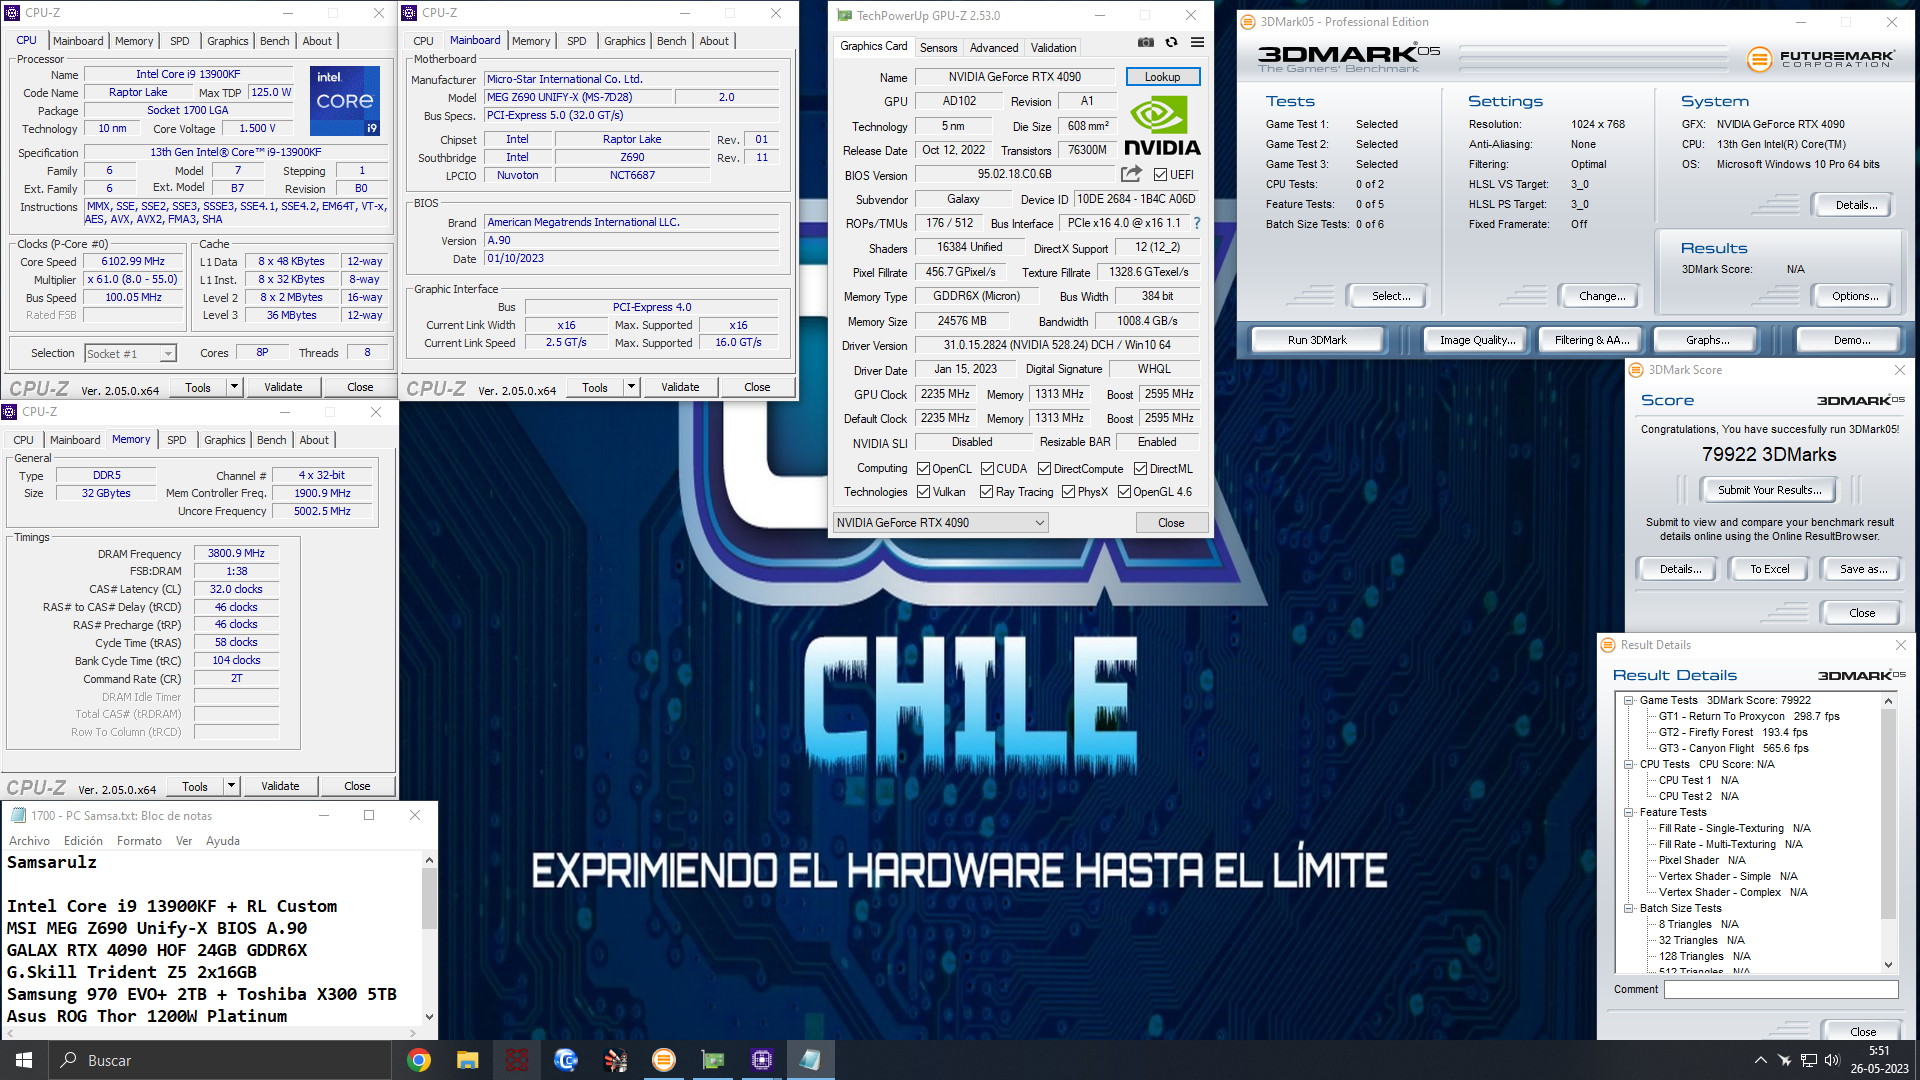Toggle the Ray Tracing checkbox
The height and width of the screenshot is (1080, 1920).
point(987,492)
